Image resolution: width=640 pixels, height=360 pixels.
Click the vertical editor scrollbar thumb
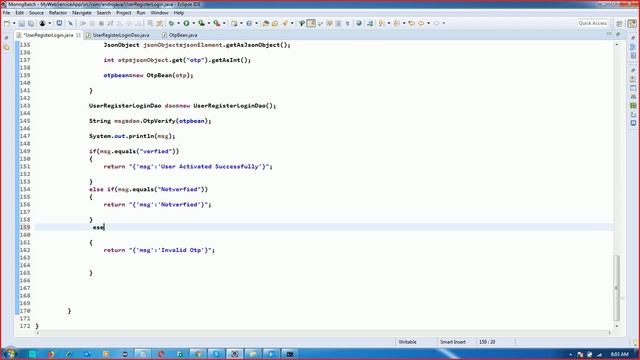pyautogui.click(x=616, y=287)
